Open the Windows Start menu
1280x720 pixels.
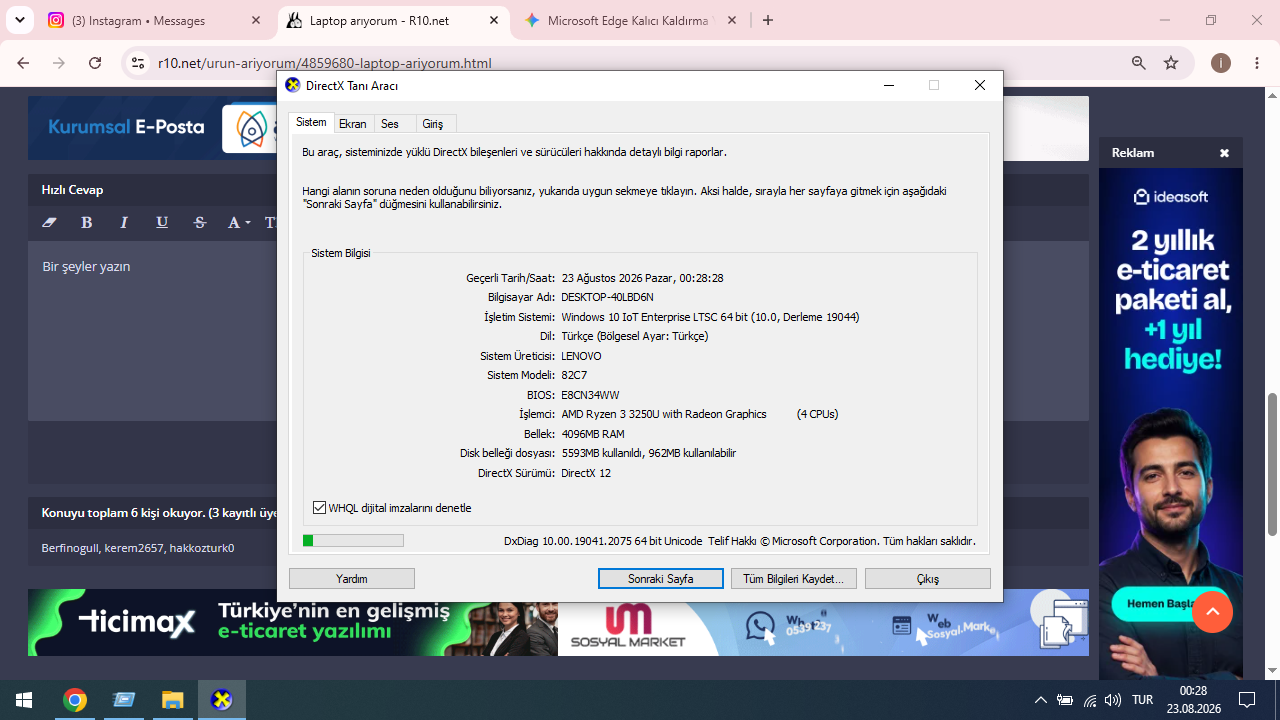pyautogui.click(x=24, y=700)
